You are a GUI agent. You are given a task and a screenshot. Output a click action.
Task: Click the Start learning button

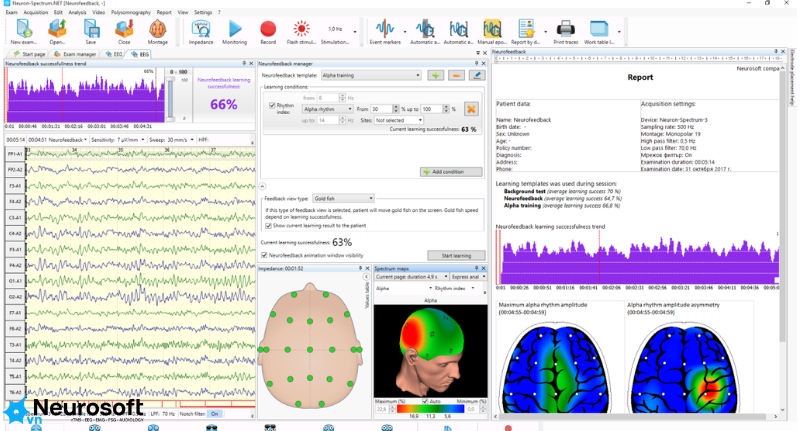(x=456, y=256)
